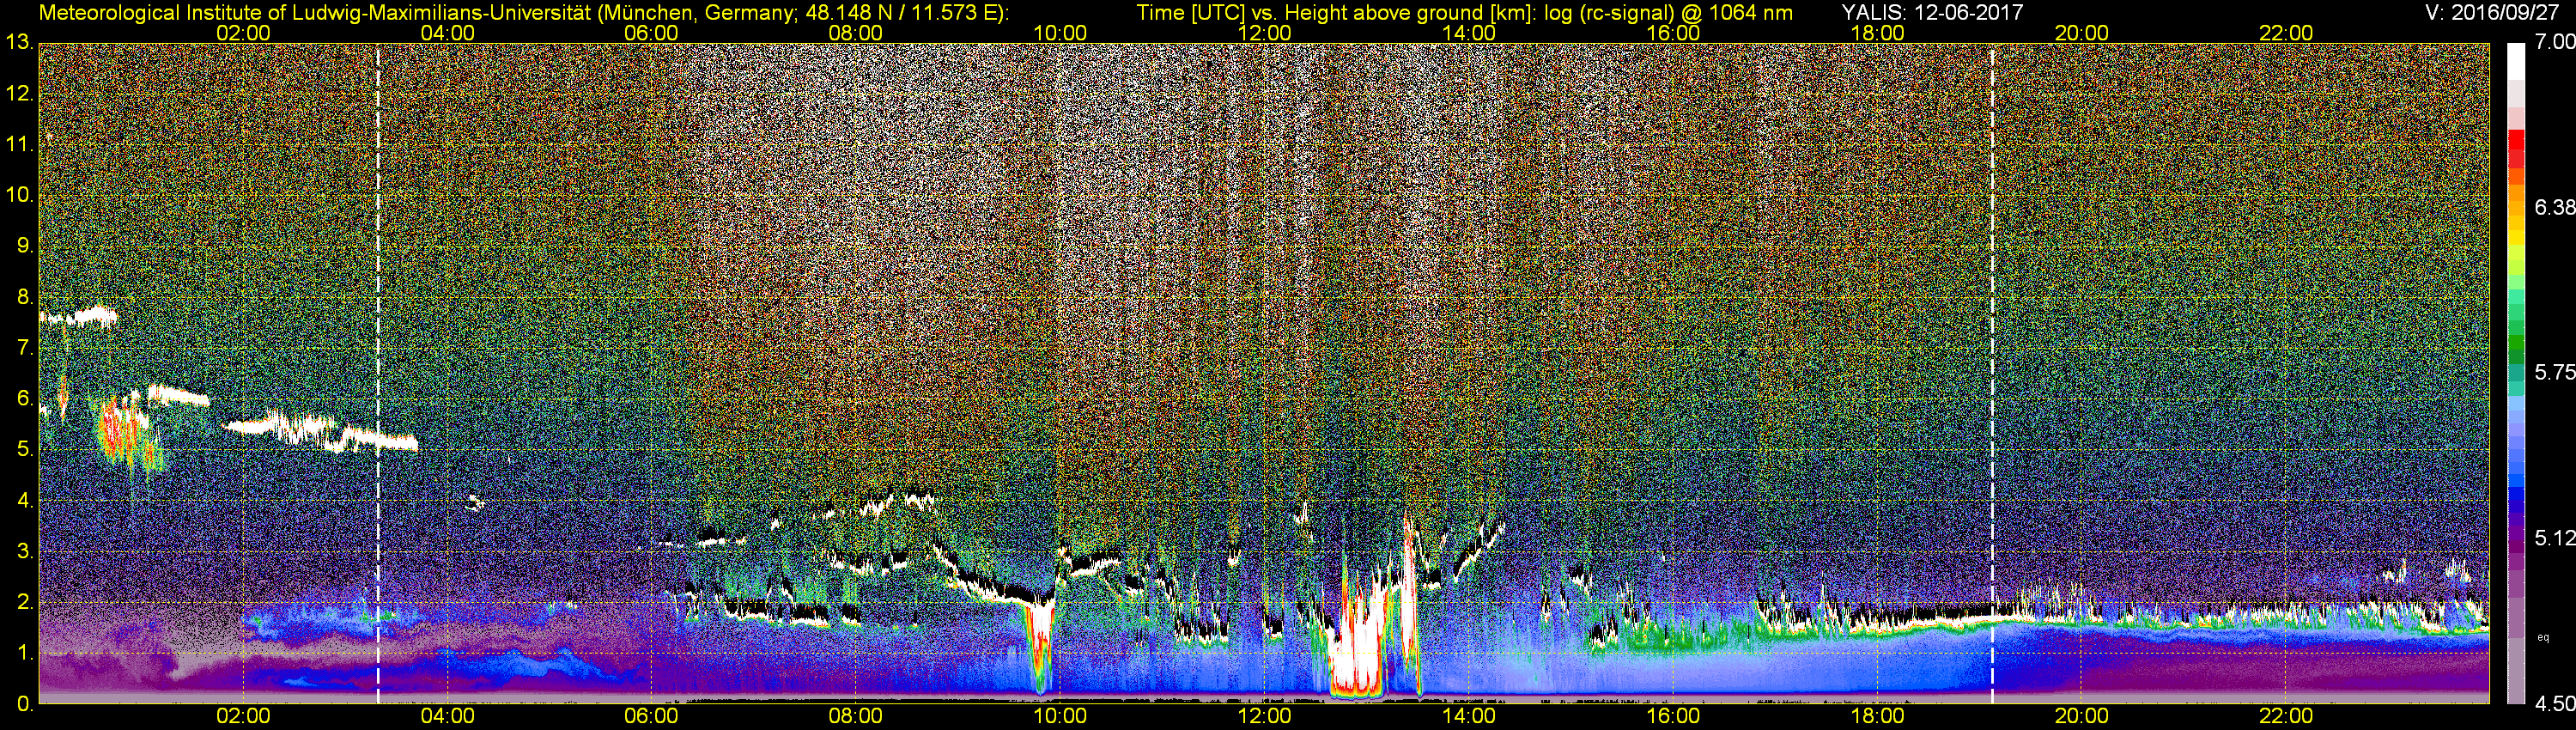The image size is (2576, 730).
Task: Click the 7. km height axis label
Action: click(x=24, y=348)
